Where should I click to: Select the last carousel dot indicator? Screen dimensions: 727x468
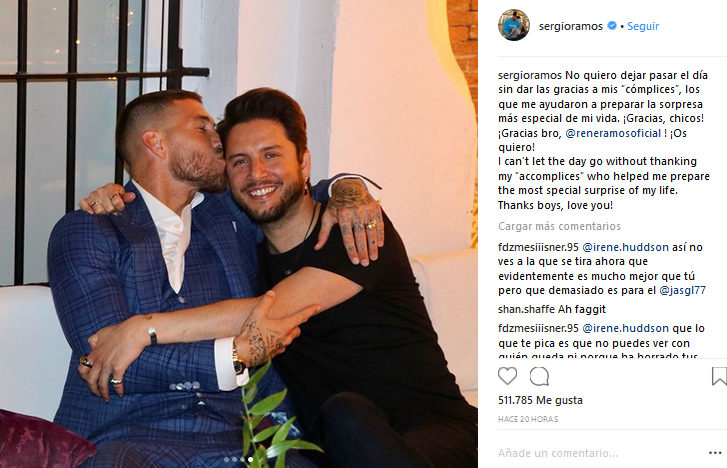click(x=250, y=460)
